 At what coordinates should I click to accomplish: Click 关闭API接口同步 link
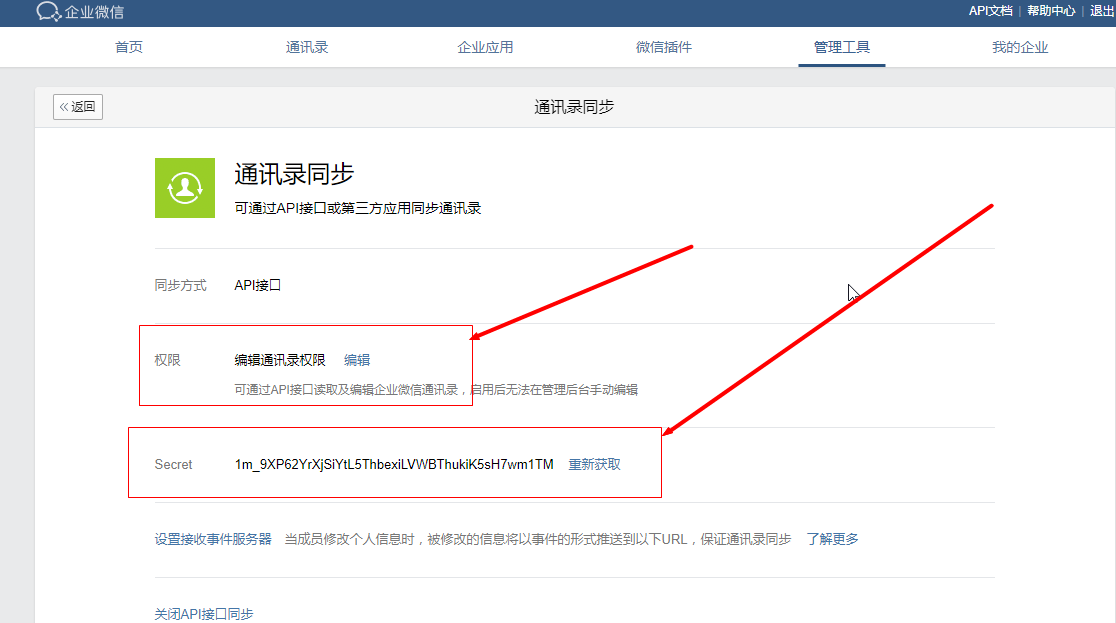(204, 614)
